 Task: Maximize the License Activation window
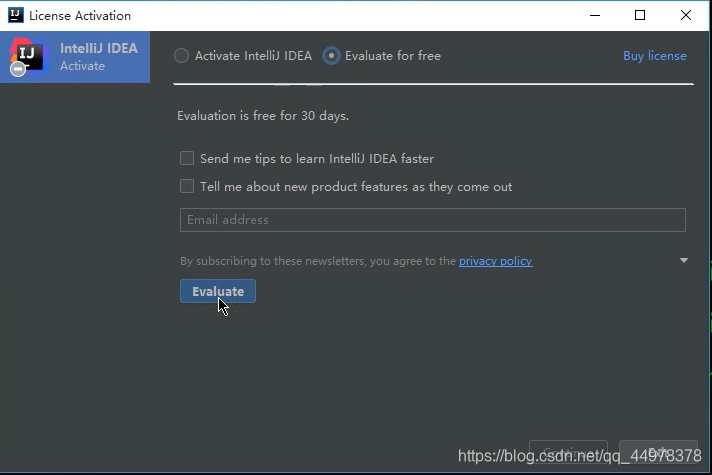point(640,15)
